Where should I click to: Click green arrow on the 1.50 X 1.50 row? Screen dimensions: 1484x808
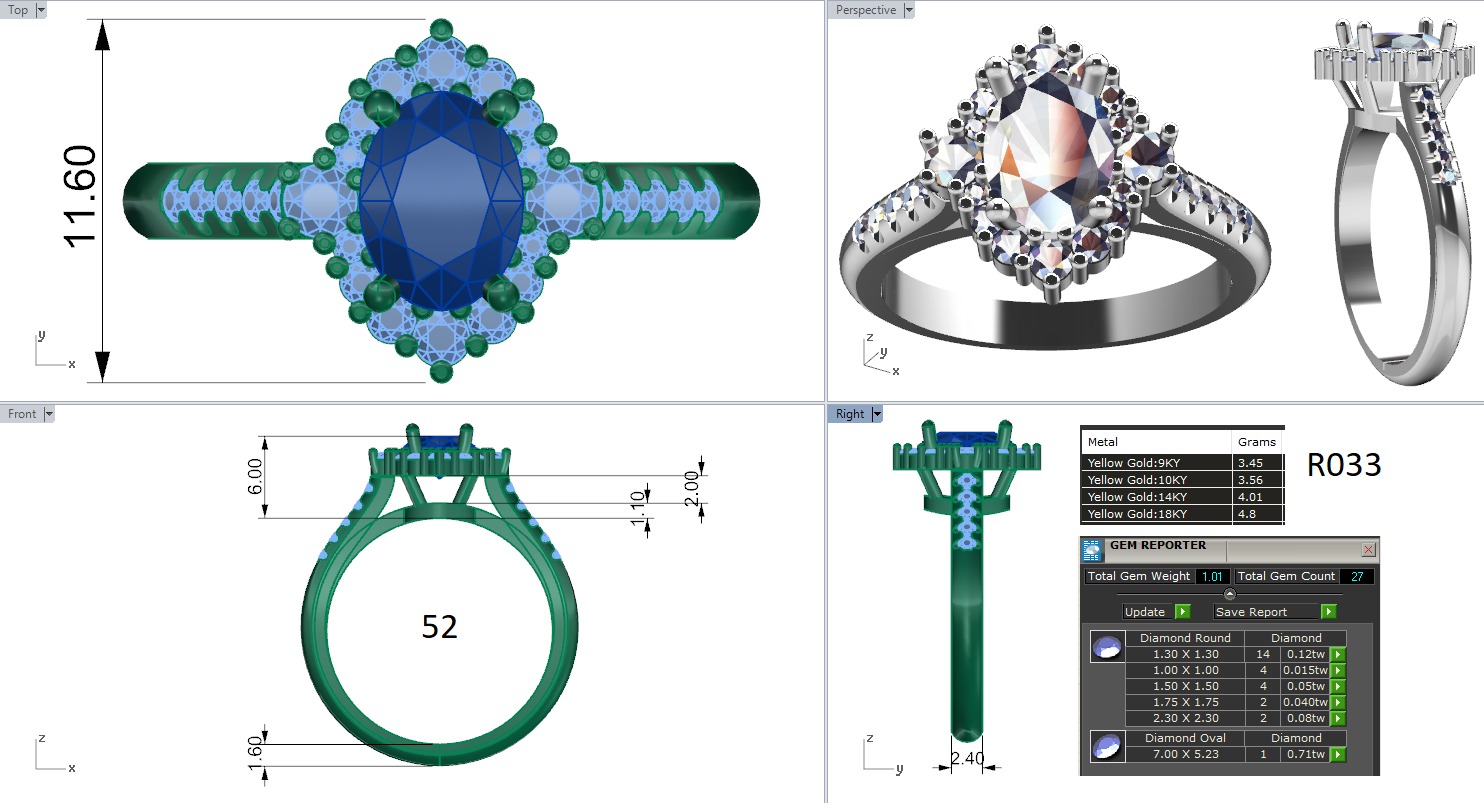point(1337,687)
